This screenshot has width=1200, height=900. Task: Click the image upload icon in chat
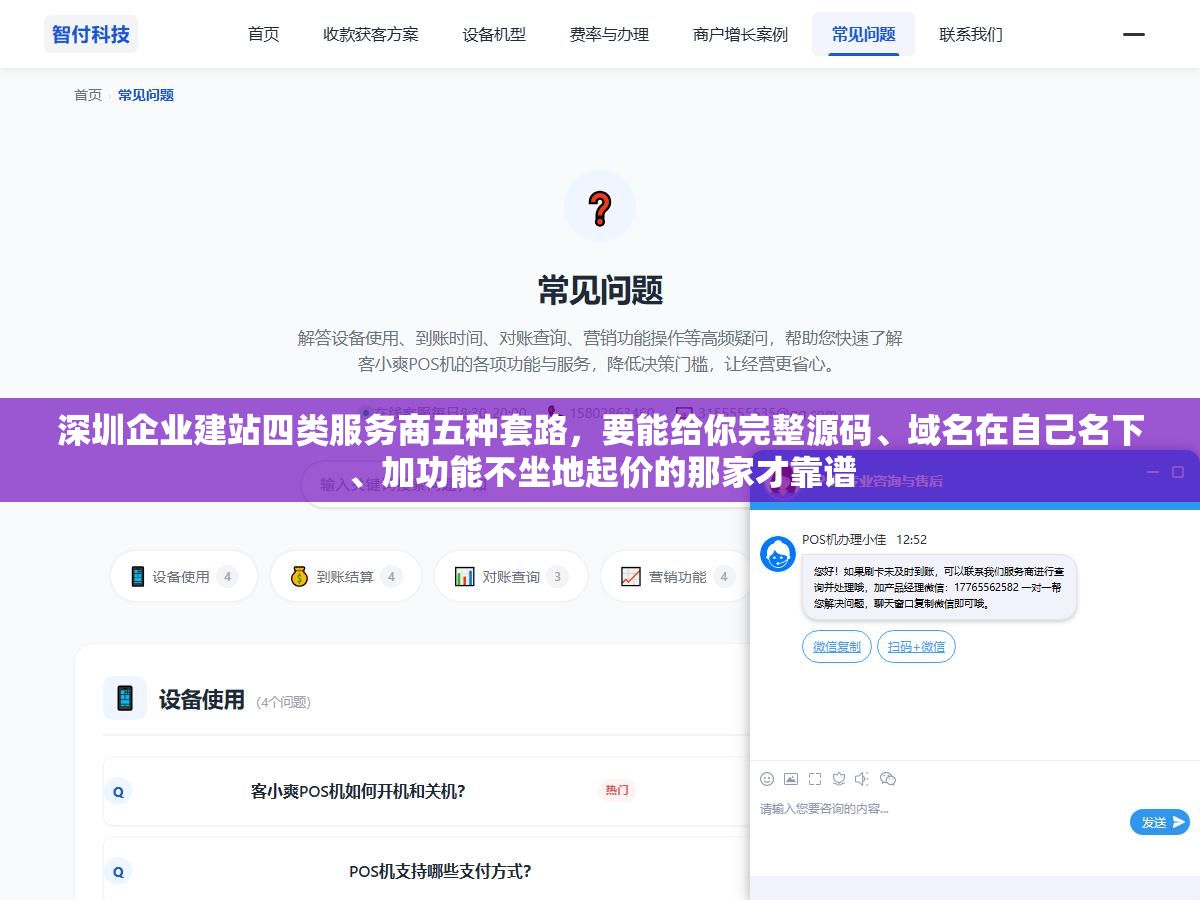[791, 779]
